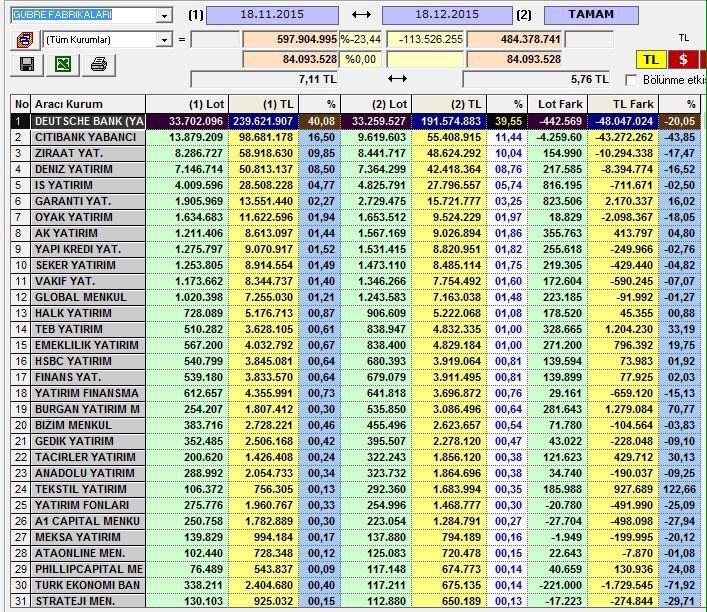Select YATIRIM FONLARI row name
This screenshot has height=612, width=707.
pos(88,506)
